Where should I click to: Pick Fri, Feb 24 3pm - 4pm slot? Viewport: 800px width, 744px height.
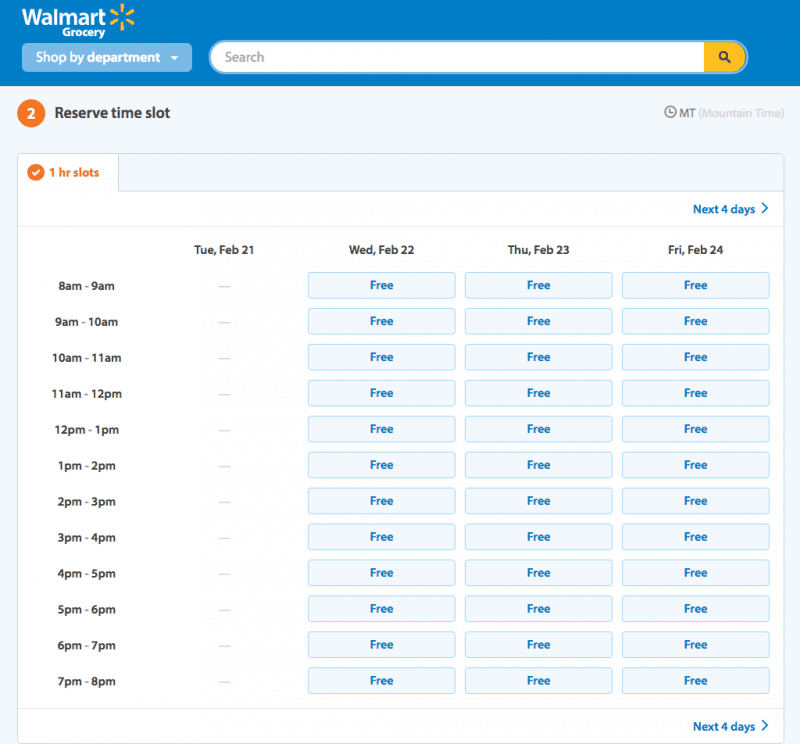[x=696, y=537]
